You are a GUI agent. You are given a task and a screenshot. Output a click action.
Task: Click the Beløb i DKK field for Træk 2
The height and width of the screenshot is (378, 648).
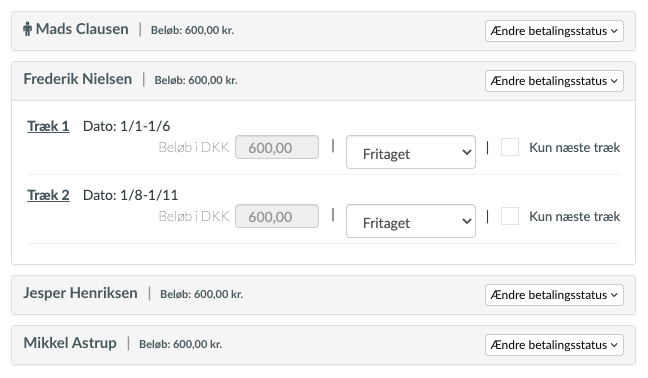point(277,216)
